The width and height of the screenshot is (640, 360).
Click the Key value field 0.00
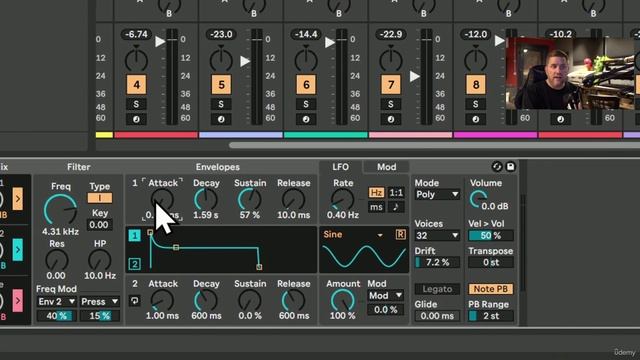[99, 225]
